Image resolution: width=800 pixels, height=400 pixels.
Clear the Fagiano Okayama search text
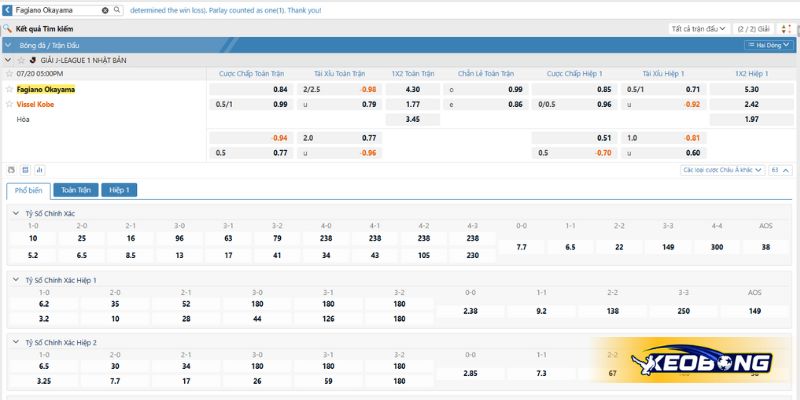point(105,10)
